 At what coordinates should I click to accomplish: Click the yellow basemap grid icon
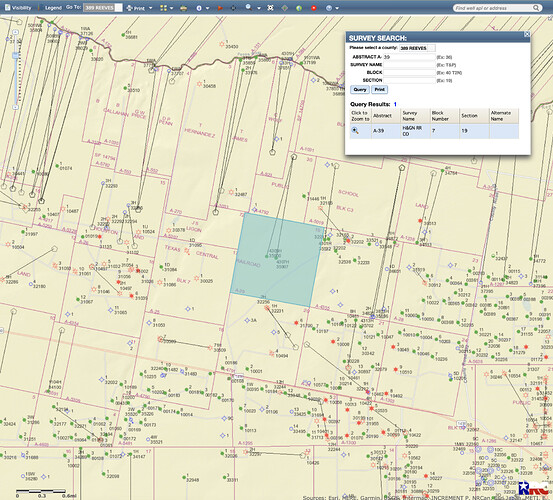click(163, 8)
